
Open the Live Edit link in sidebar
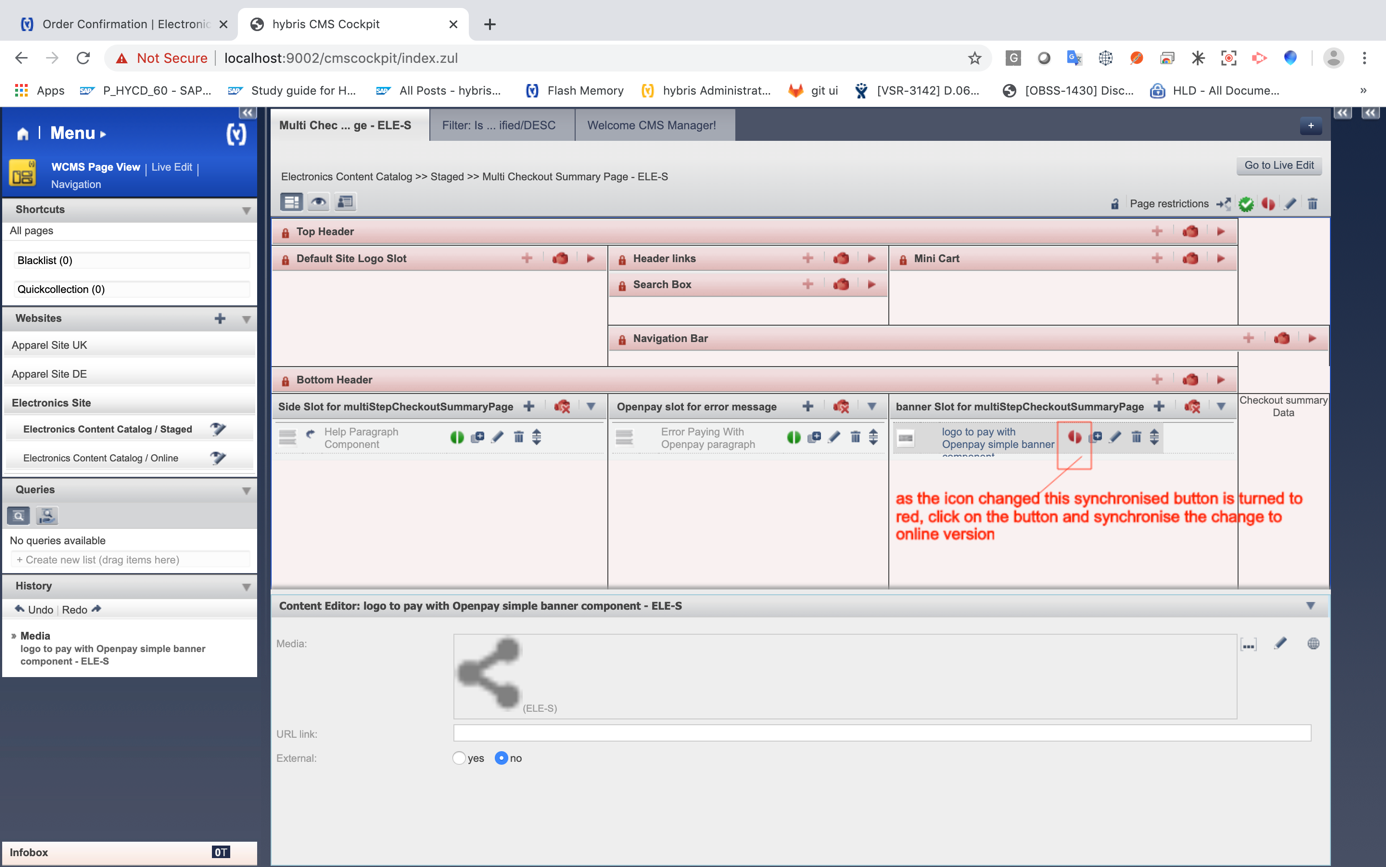[171, 167]
